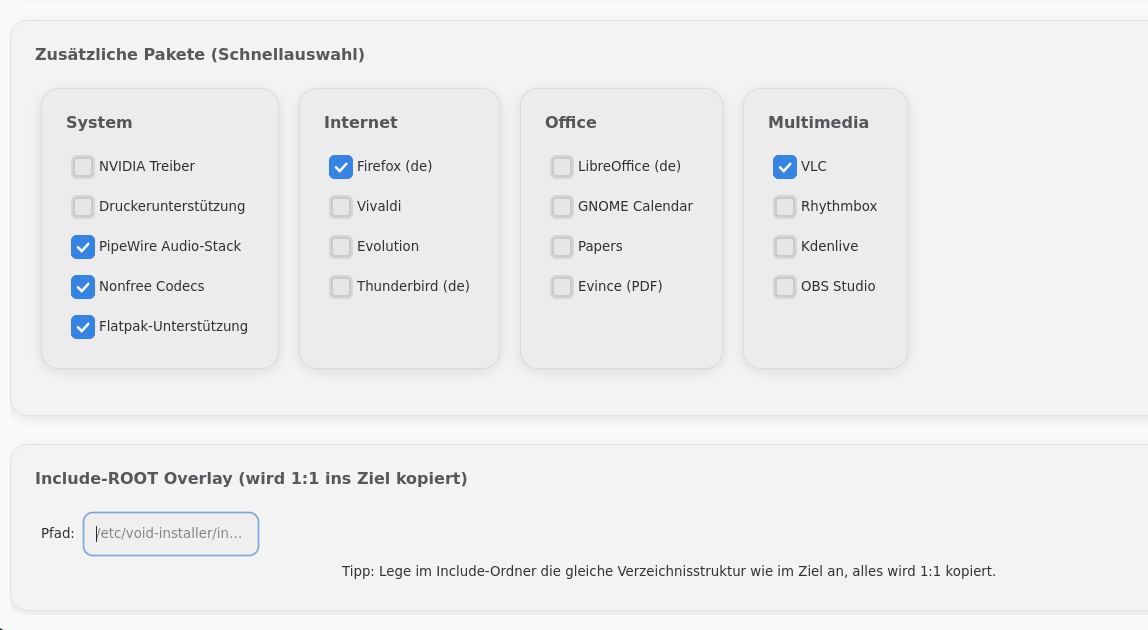
Task: Uncheck PipeWire Audio-Stack
Action: click(x=83, y=247)
